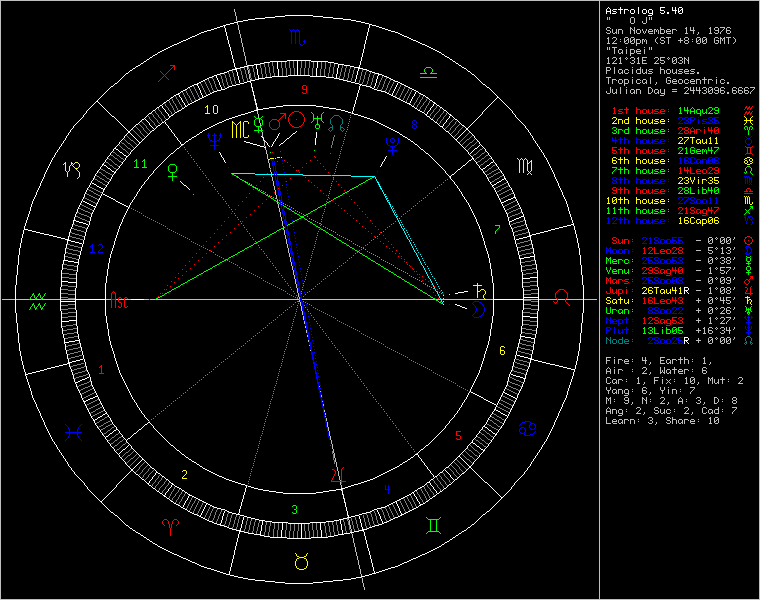Select the Neptune trident glyph inside the wheel
The height and width of the screenshot is (600, 760).
[x=214, y=141]
